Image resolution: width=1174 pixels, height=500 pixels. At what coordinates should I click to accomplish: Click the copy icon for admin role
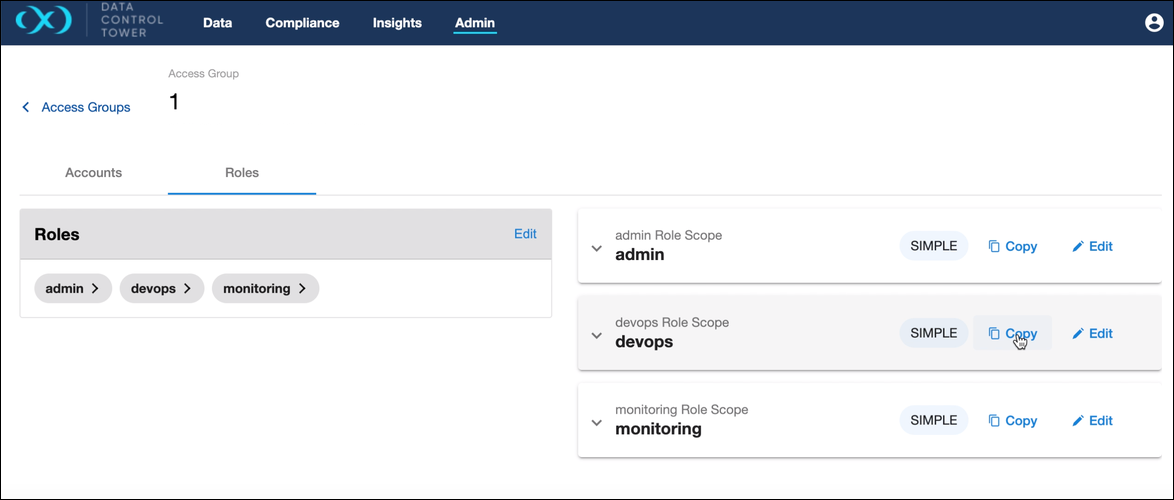[x=994, y=246]
